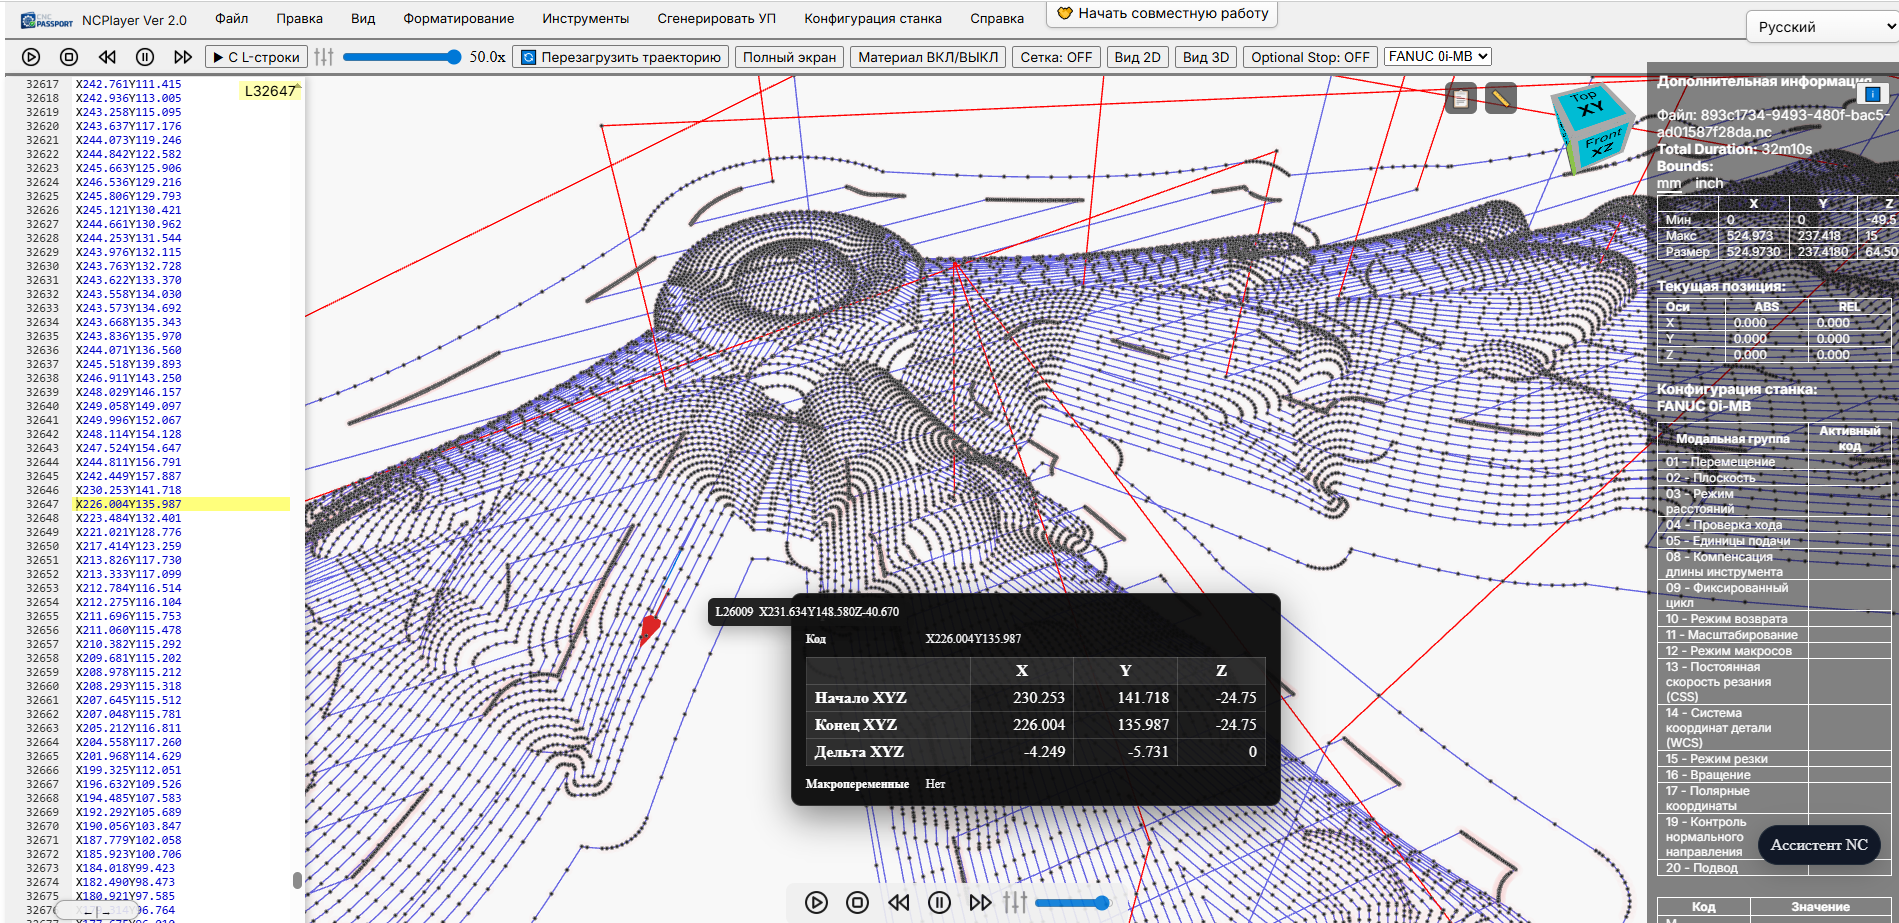Start collaboration with Начать совместную работу

[1162, 13]
